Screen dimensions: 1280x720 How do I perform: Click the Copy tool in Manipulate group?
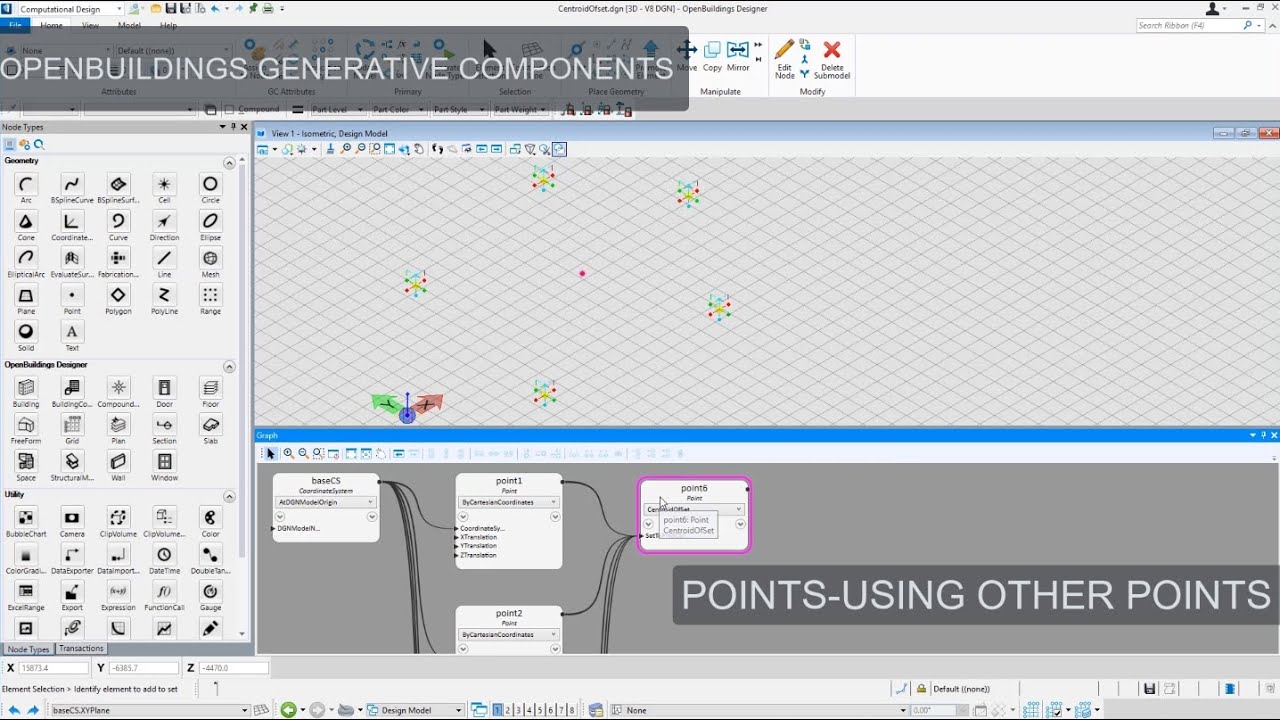click(712, 56)
